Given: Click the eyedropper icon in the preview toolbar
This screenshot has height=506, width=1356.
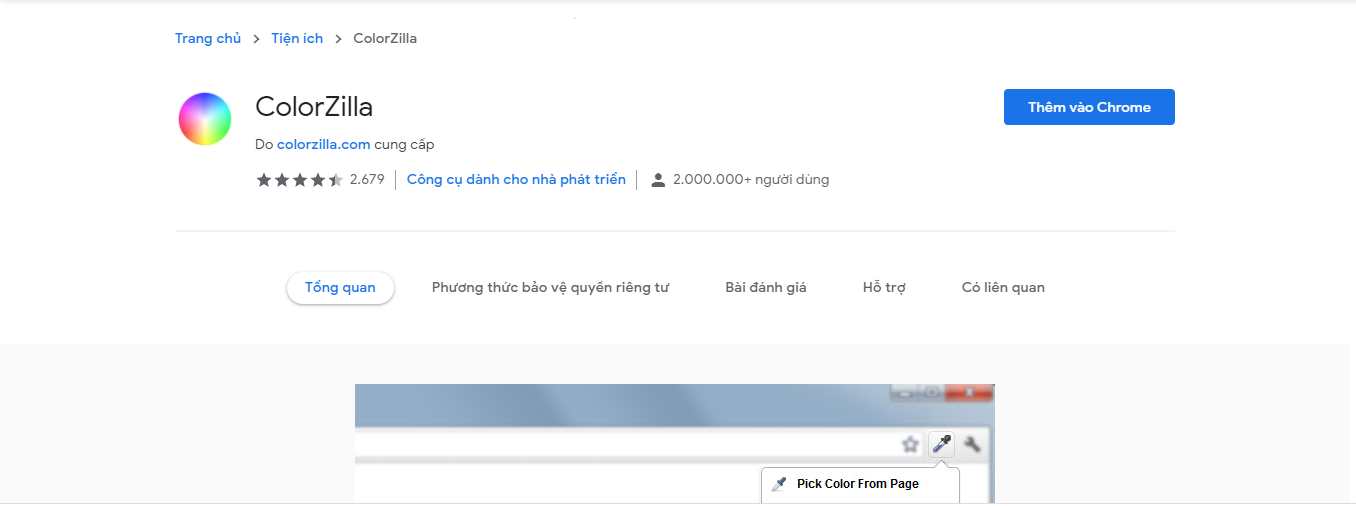Looking at the screenshot, I should coord(941,444).
